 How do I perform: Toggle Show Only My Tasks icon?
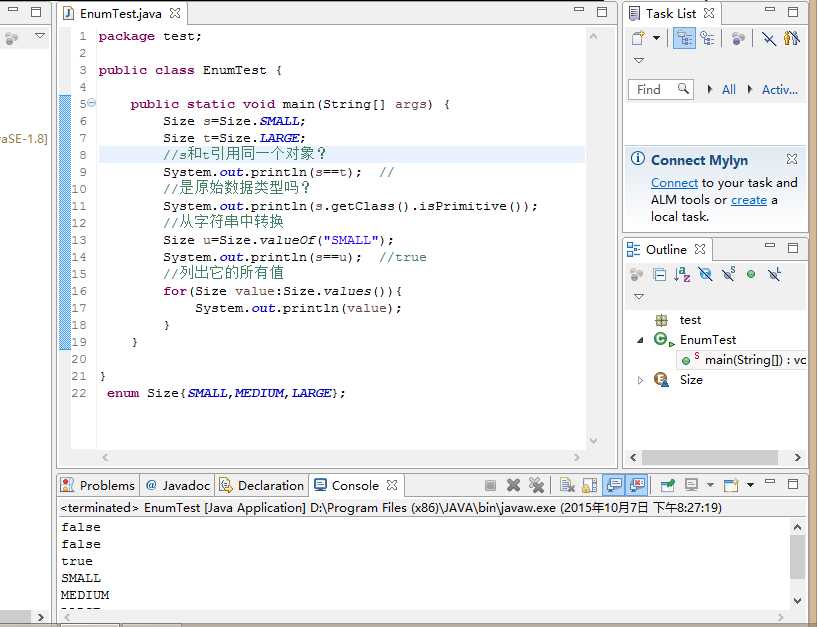(791, 39)
